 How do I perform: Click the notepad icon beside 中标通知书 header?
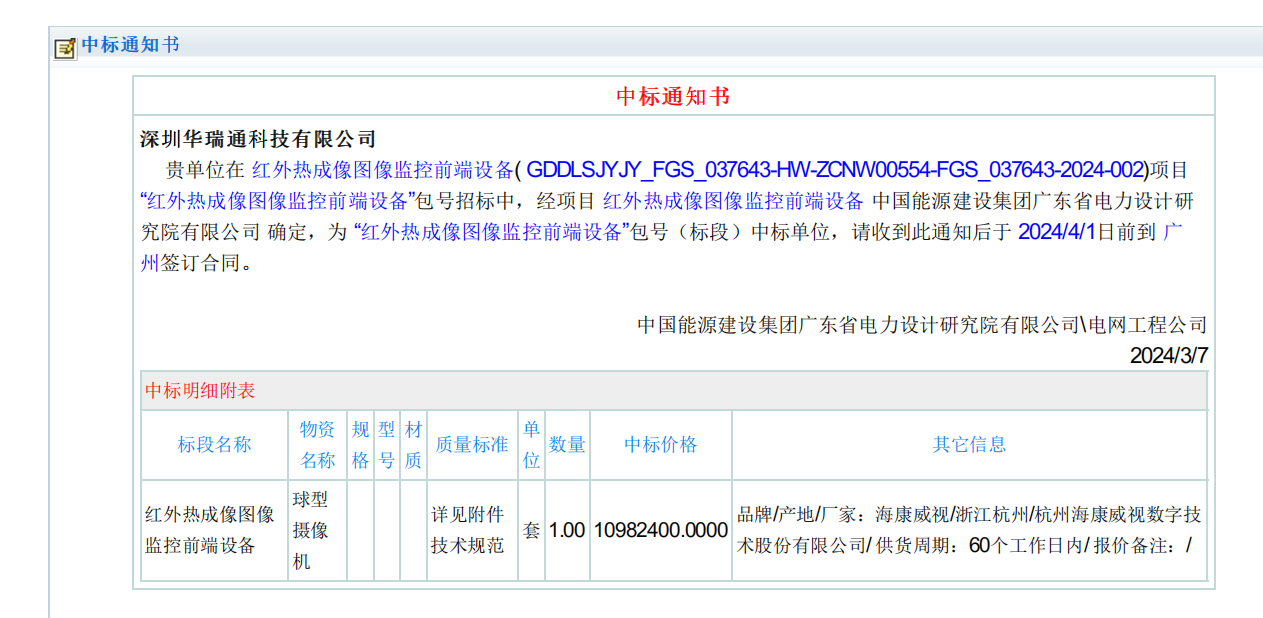(65, 47)
